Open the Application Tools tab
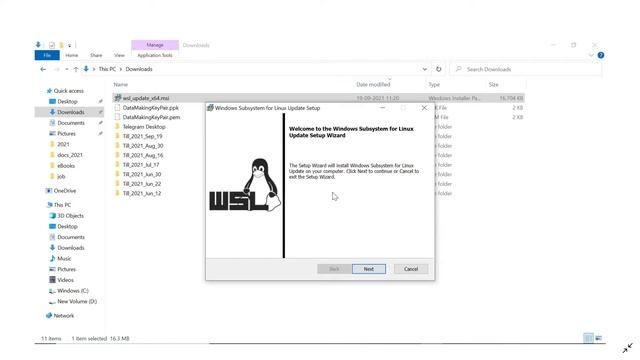The height and width of the screenshot is (360, 640). point(155,55)
